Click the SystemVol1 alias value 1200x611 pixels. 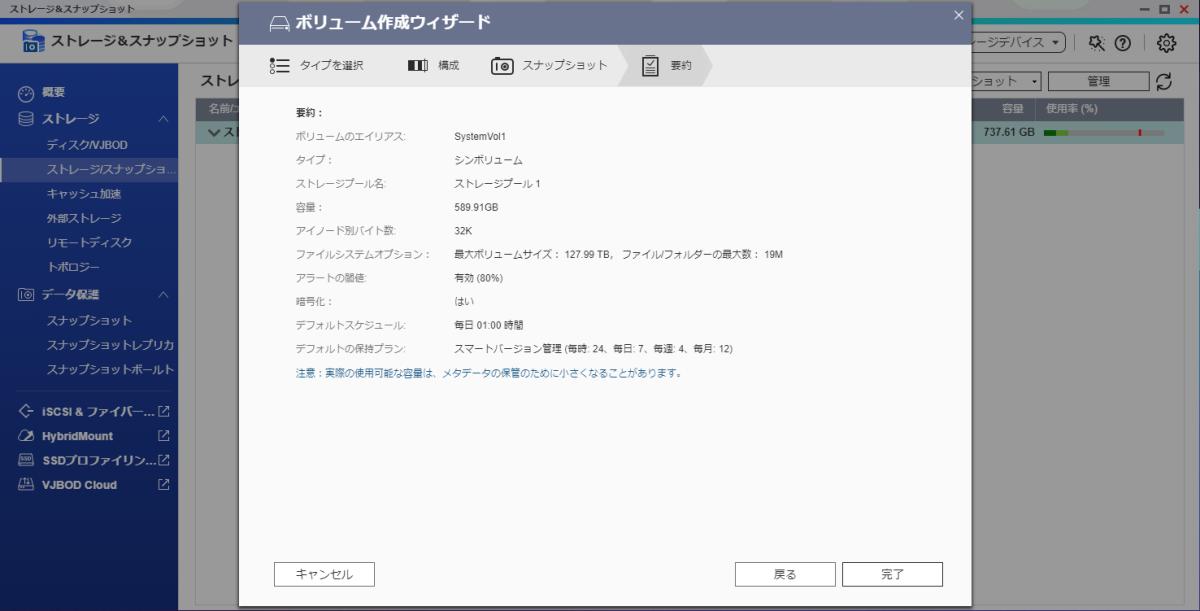(481, 136)
